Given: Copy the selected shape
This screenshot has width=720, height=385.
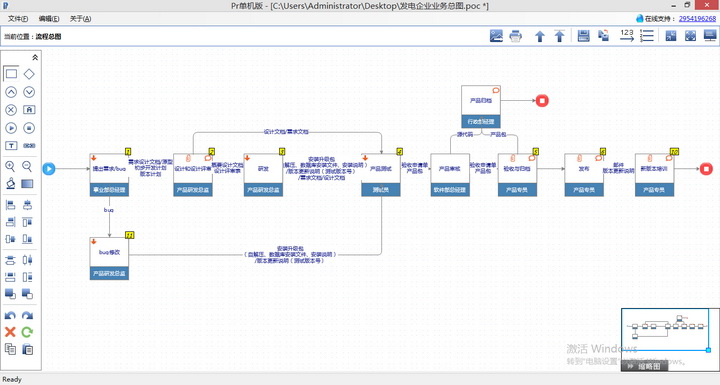Looking at the screenshot, I should 10,349.
